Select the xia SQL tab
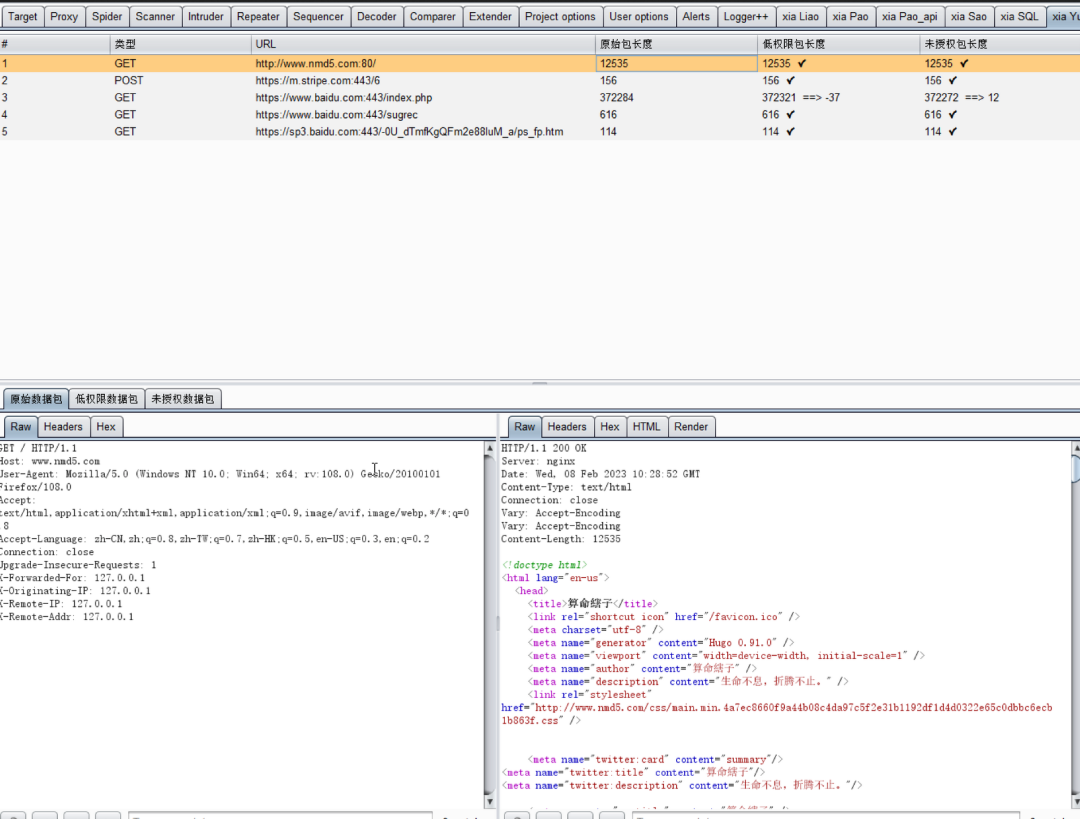Viewport: 1080px width, 819px height. [x=1019, y=17]
